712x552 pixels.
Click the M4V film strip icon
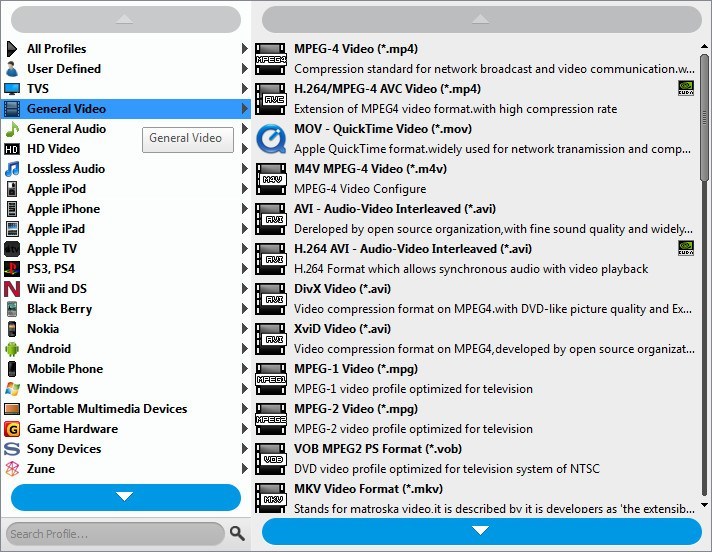(271, 179)
